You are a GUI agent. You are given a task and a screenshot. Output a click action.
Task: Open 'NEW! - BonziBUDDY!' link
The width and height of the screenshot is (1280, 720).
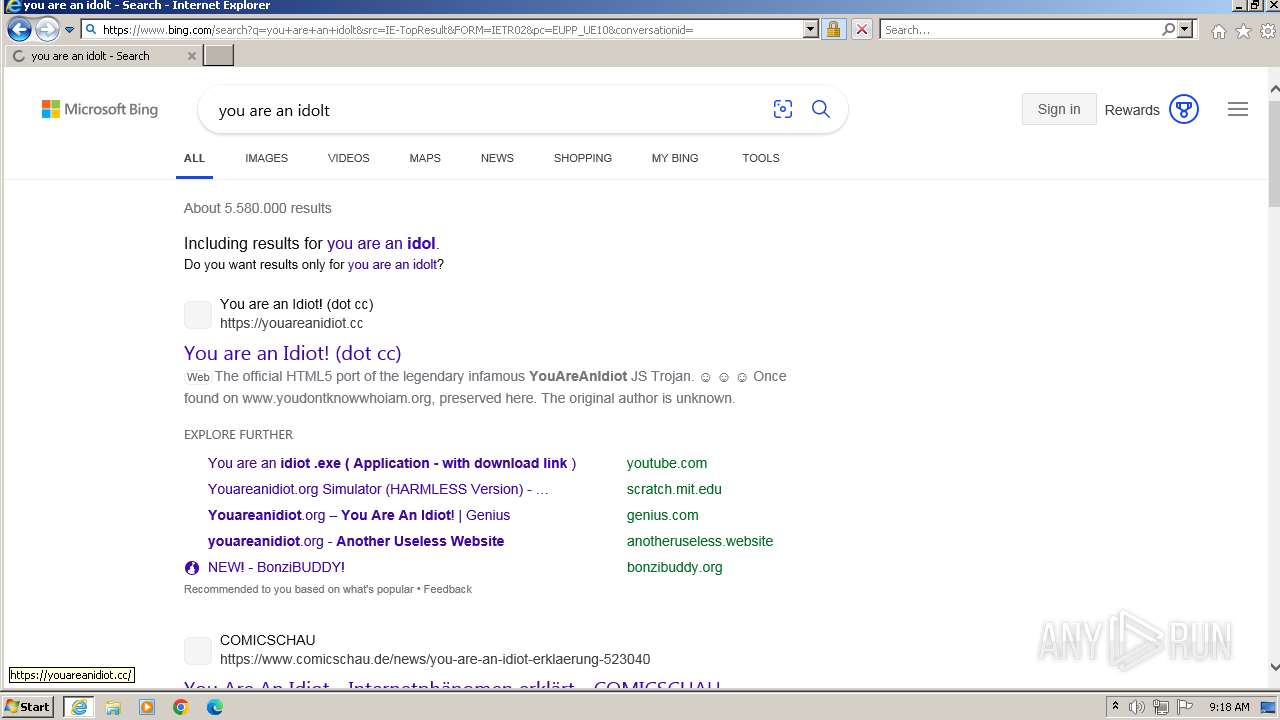click(276, 567)
